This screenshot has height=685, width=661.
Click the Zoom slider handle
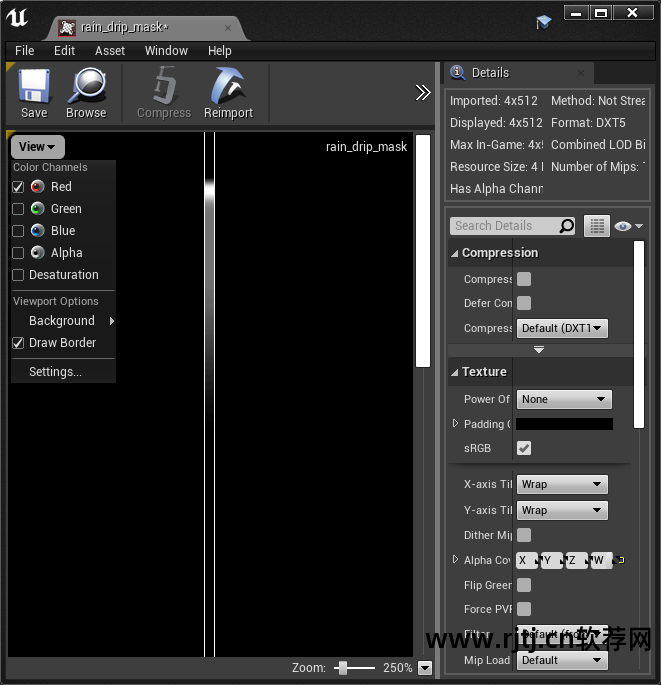pos(343,668)
